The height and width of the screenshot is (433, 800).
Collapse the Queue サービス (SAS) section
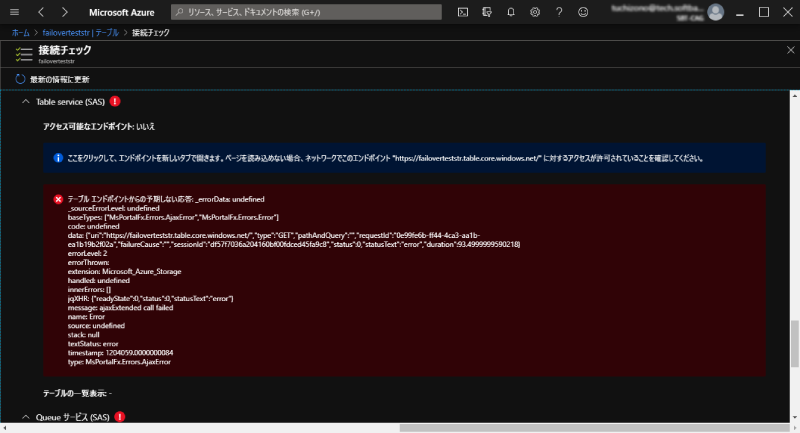pos(26,417)
